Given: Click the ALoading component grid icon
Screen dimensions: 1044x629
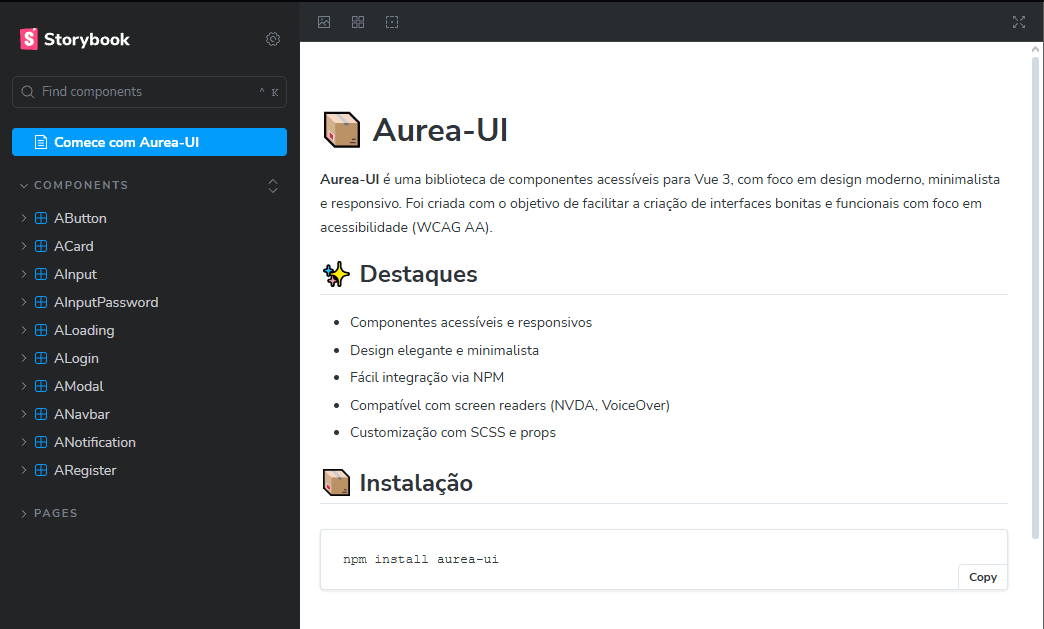Looking at the screenshot, I should (x=41, y=330).
